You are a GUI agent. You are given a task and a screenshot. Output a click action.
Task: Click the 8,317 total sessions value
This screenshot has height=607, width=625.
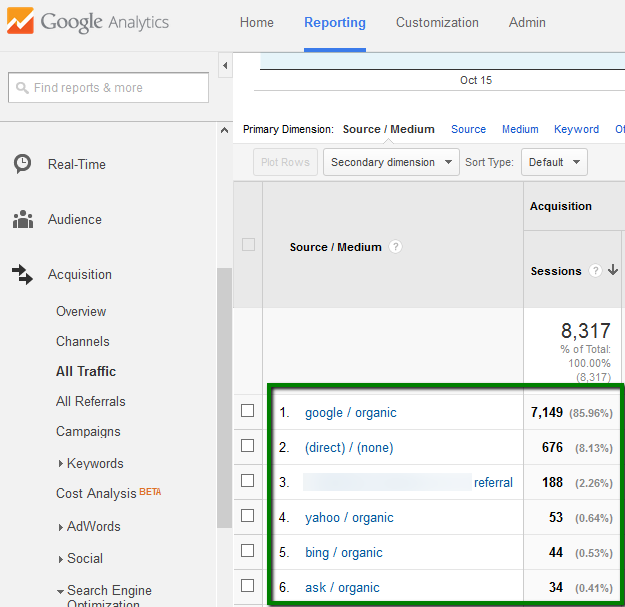click(x=586, y=331)
